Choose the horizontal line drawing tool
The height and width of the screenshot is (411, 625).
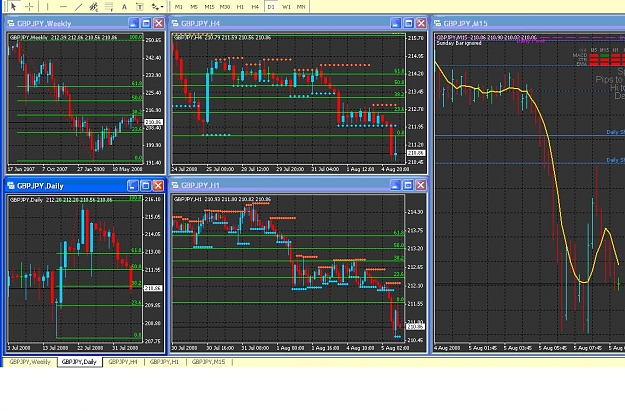click(x=63, y=6)
